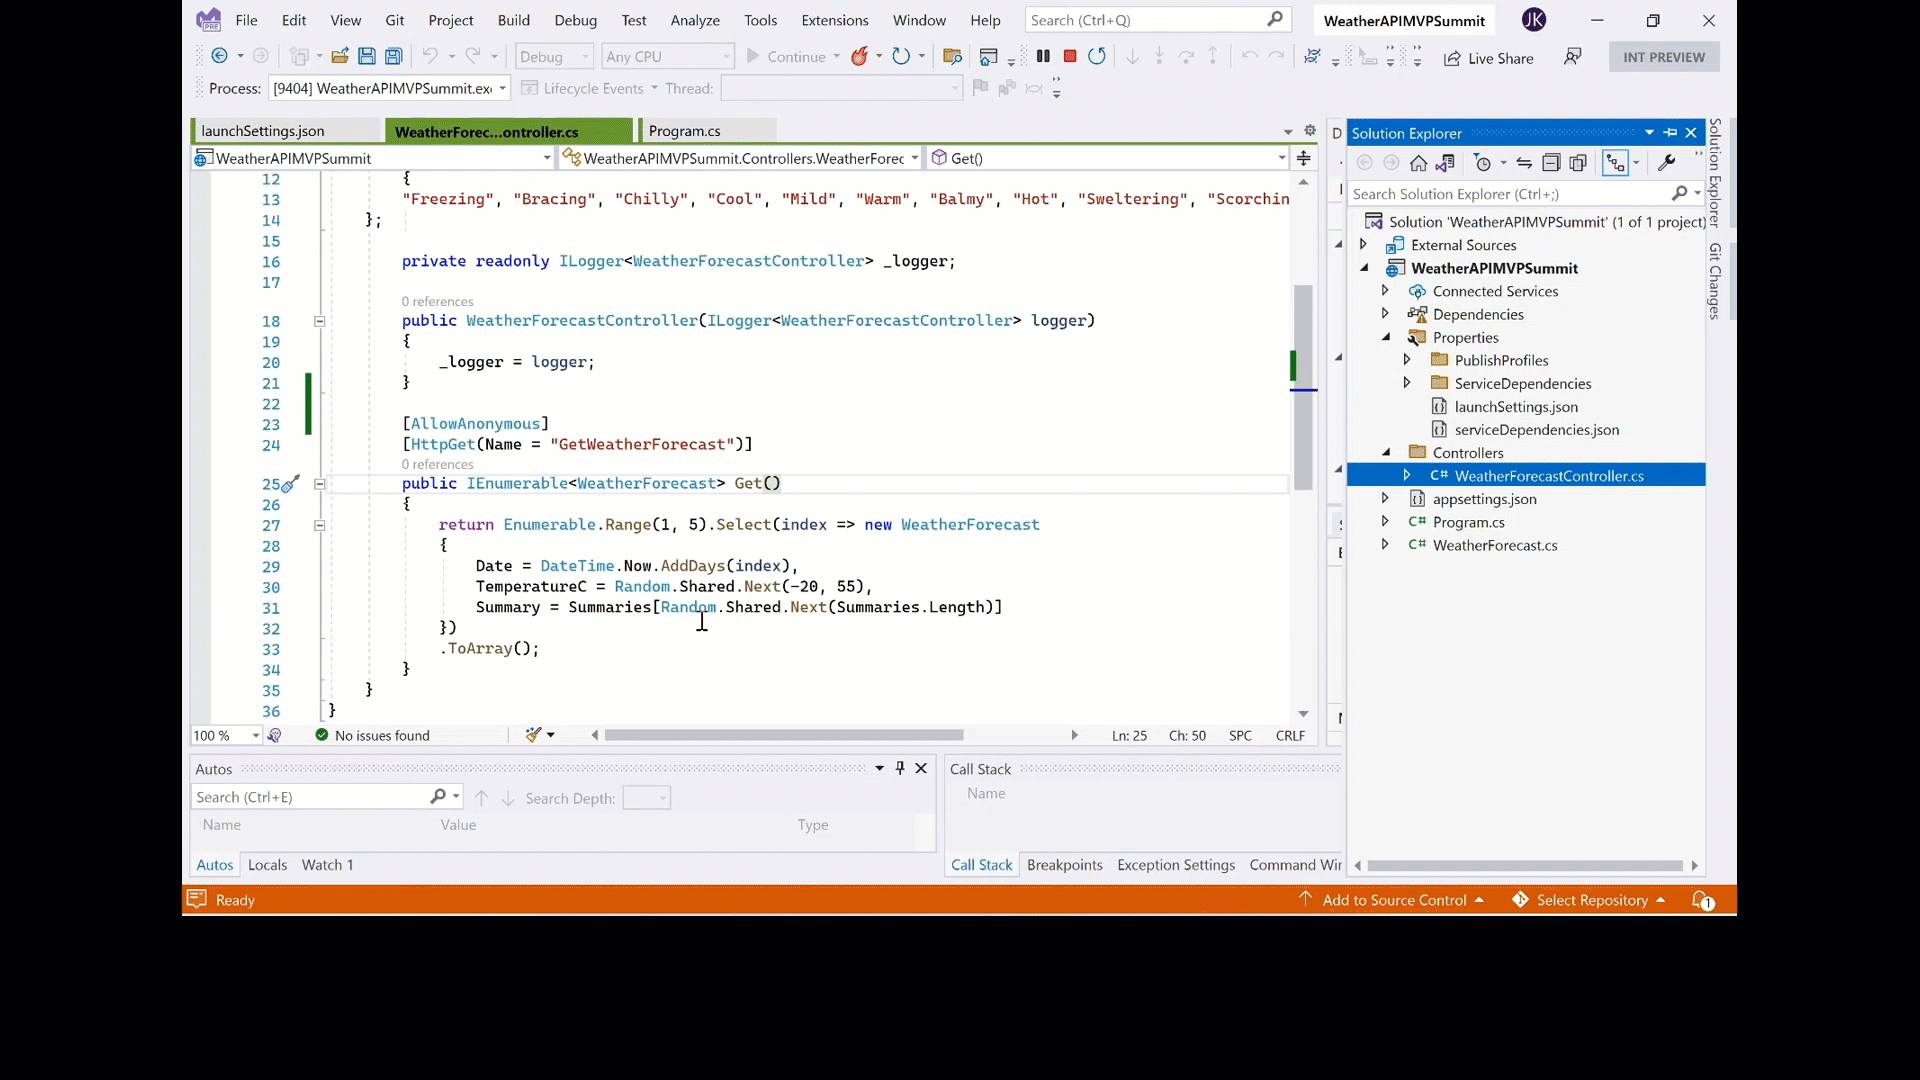Toggle line 23 breakpoint indicator
This screenshot has height=1080, width=1920.
point(202,422)
